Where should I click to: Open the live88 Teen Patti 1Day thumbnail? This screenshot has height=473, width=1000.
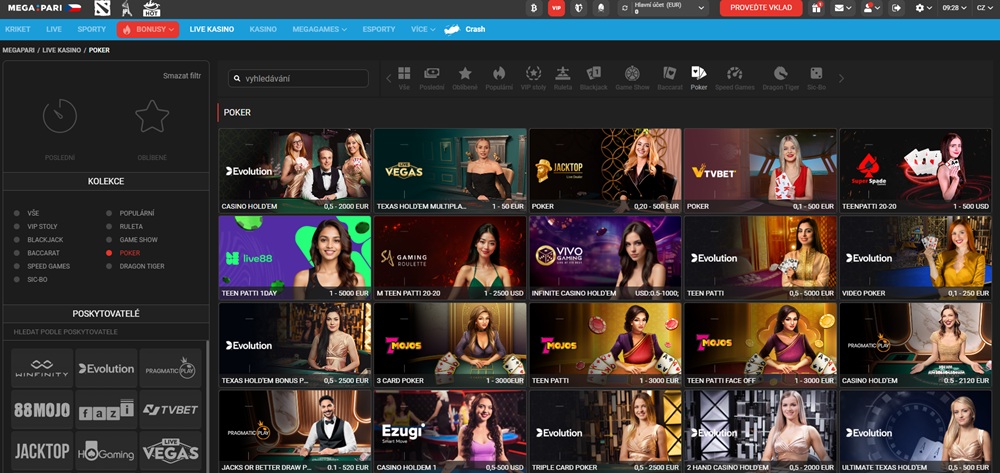tap(295, 258)
